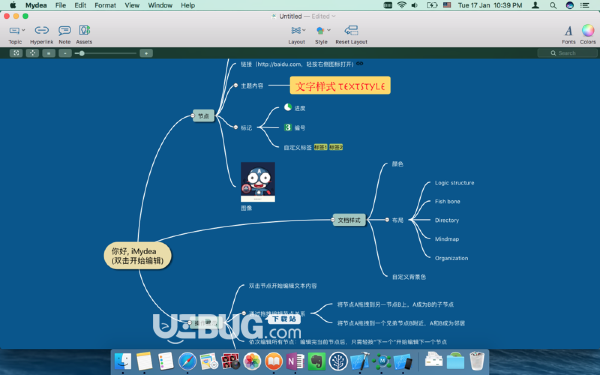Viewport: 600px width, 375px height.
Task: Select the Captain America image thumbnail
Action: 258,182
